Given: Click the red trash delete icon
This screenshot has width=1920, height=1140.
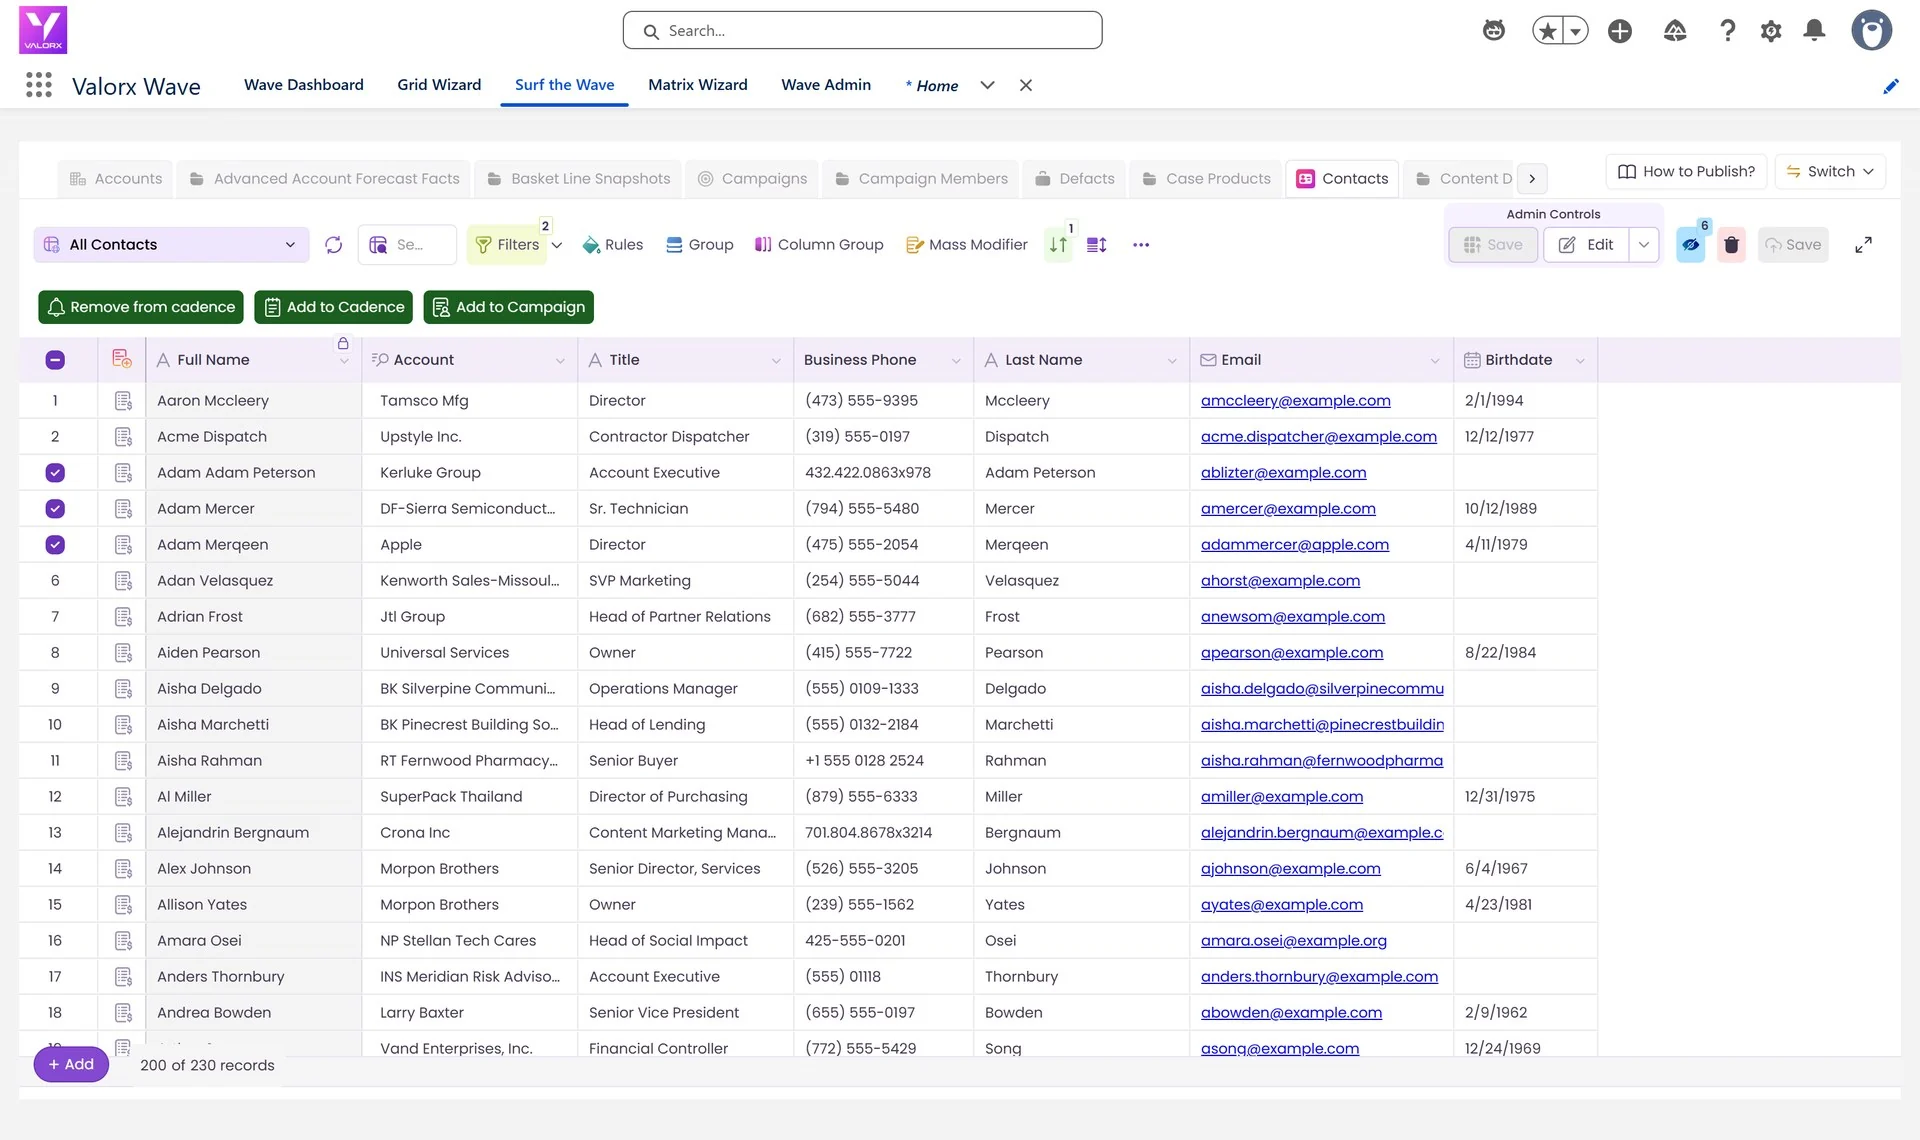Looking at the screenshot, I should [1732, 245].
